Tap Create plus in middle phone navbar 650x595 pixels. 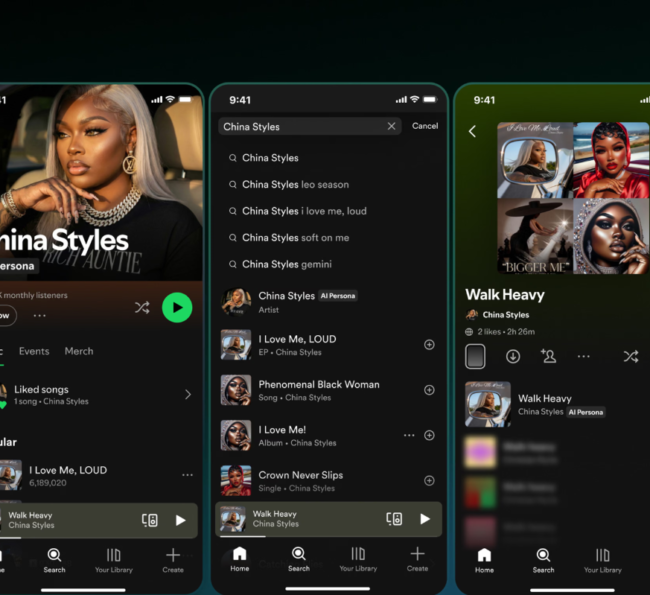pos(417,559)
